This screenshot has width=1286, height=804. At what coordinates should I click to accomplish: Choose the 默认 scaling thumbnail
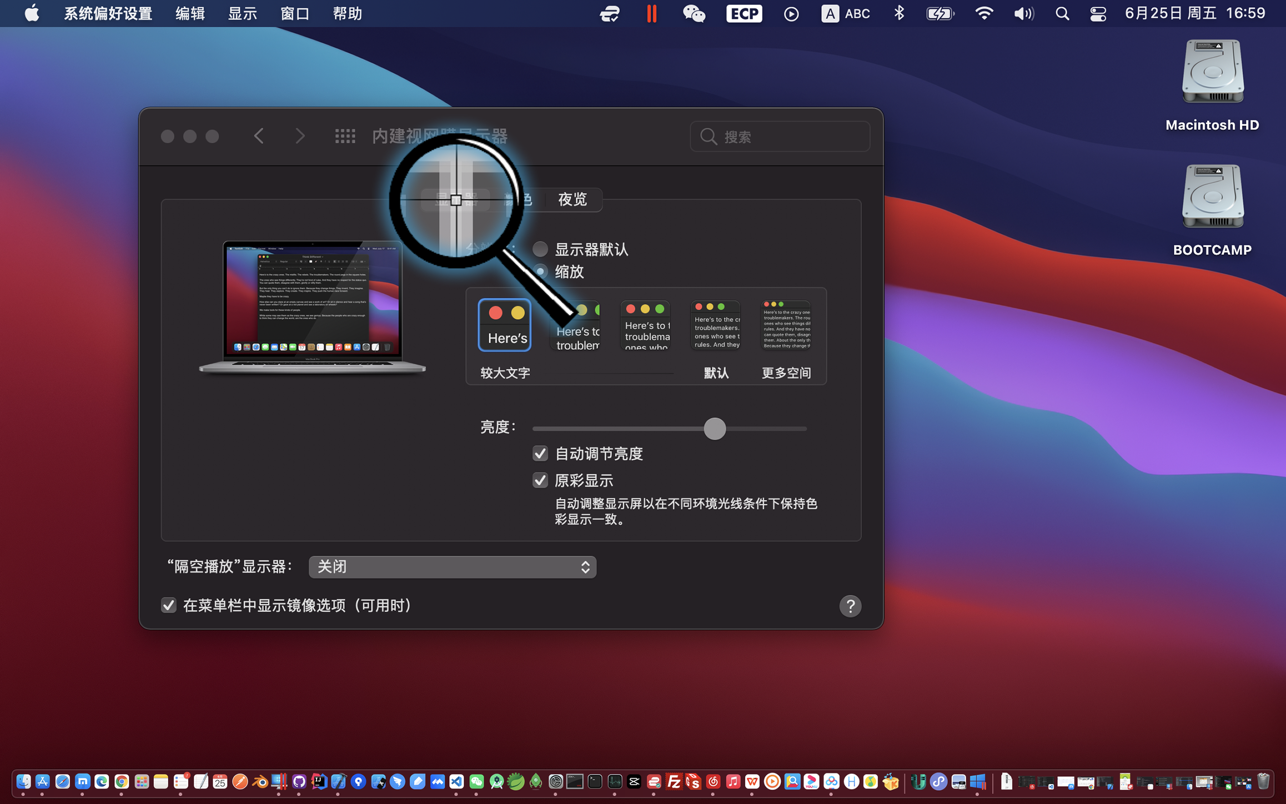point(716,325)
